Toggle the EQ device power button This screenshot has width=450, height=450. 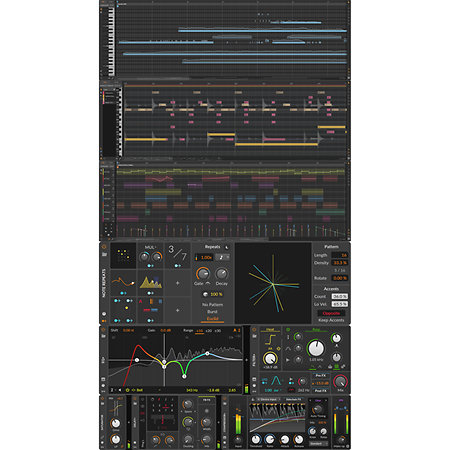[104, 330]
